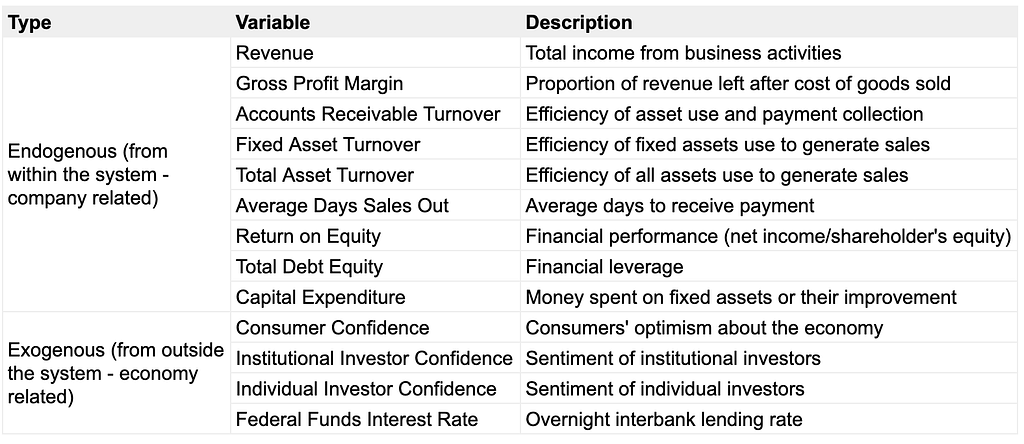The image size is (1024, 444).
Task: Select the Consumer Confidence cell
Action: pyautogui.click(x=376, y=327)
